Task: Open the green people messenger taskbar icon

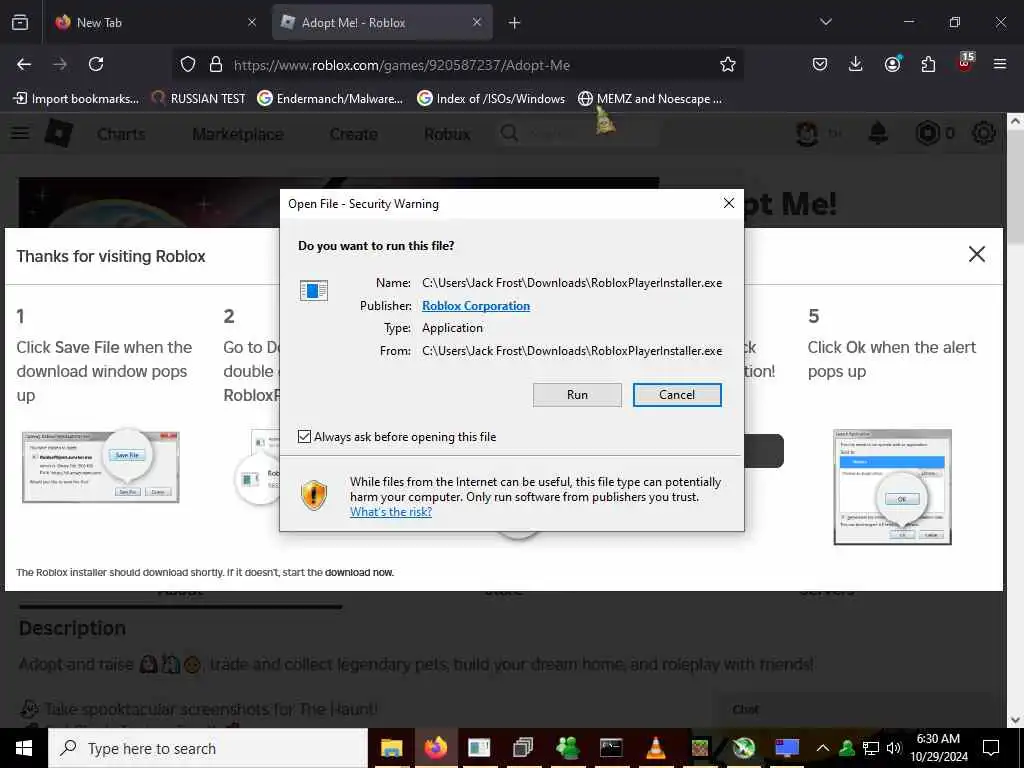Action: click(x=568, y=748)
